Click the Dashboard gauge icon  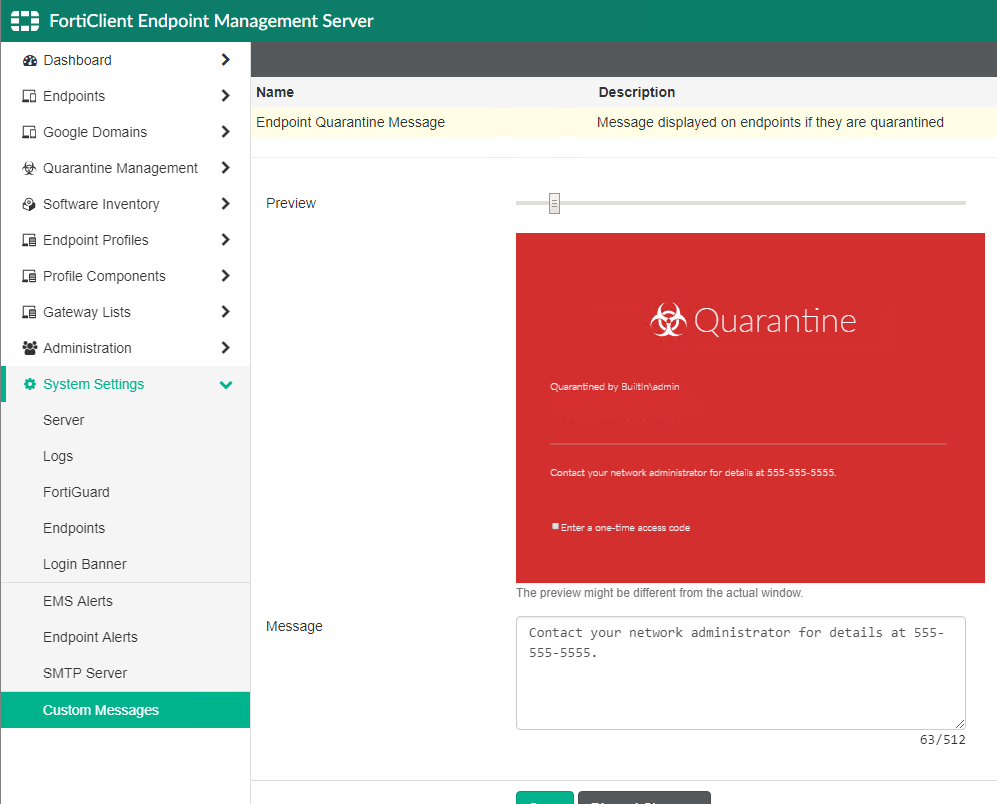[x=29, y=60]
